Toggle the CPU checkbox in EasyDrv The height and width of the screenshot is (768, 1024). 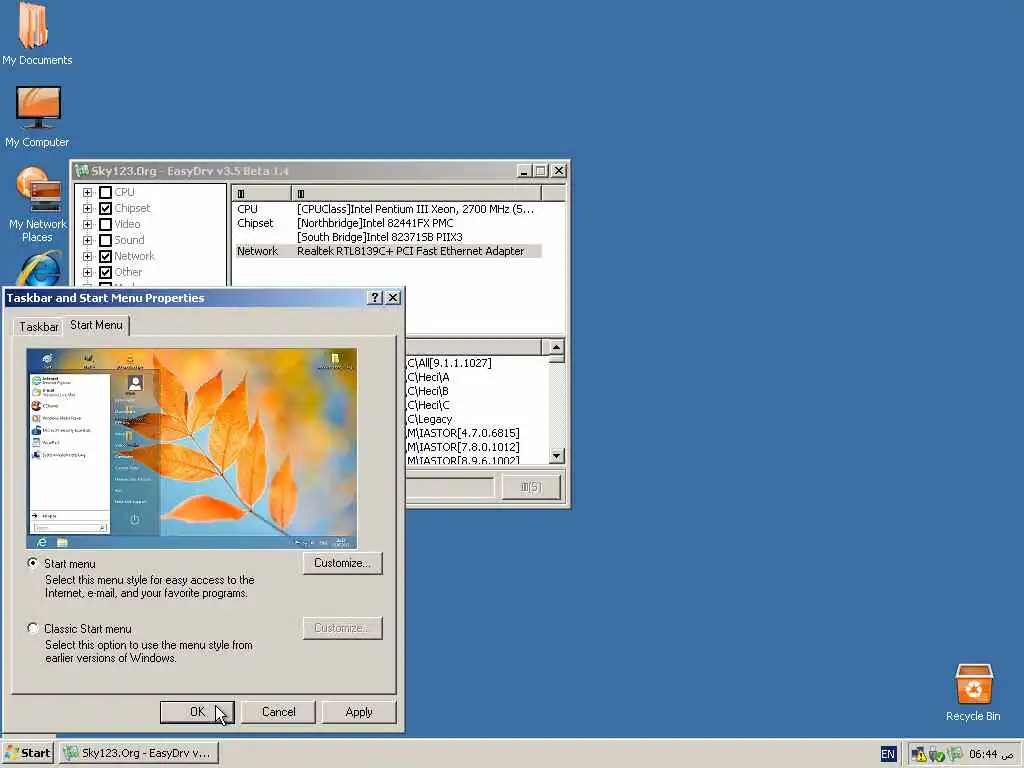click(x=105, y=192)
